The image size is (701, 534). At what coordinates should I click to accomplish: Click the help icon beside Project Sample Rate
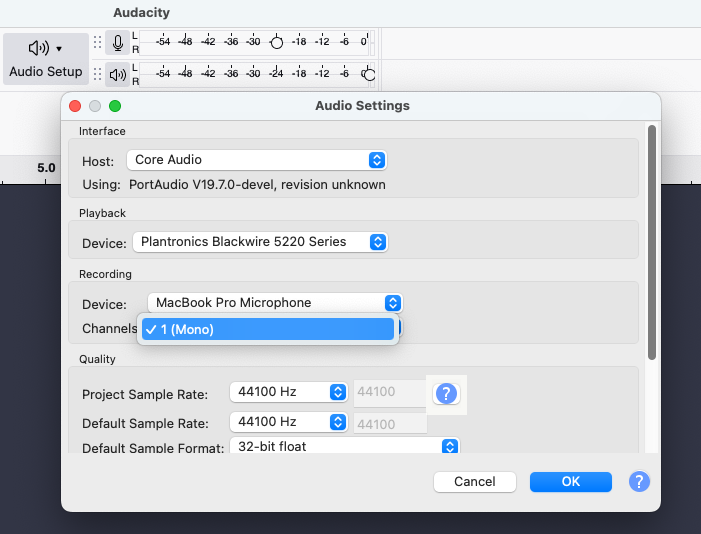click(446, 394)
